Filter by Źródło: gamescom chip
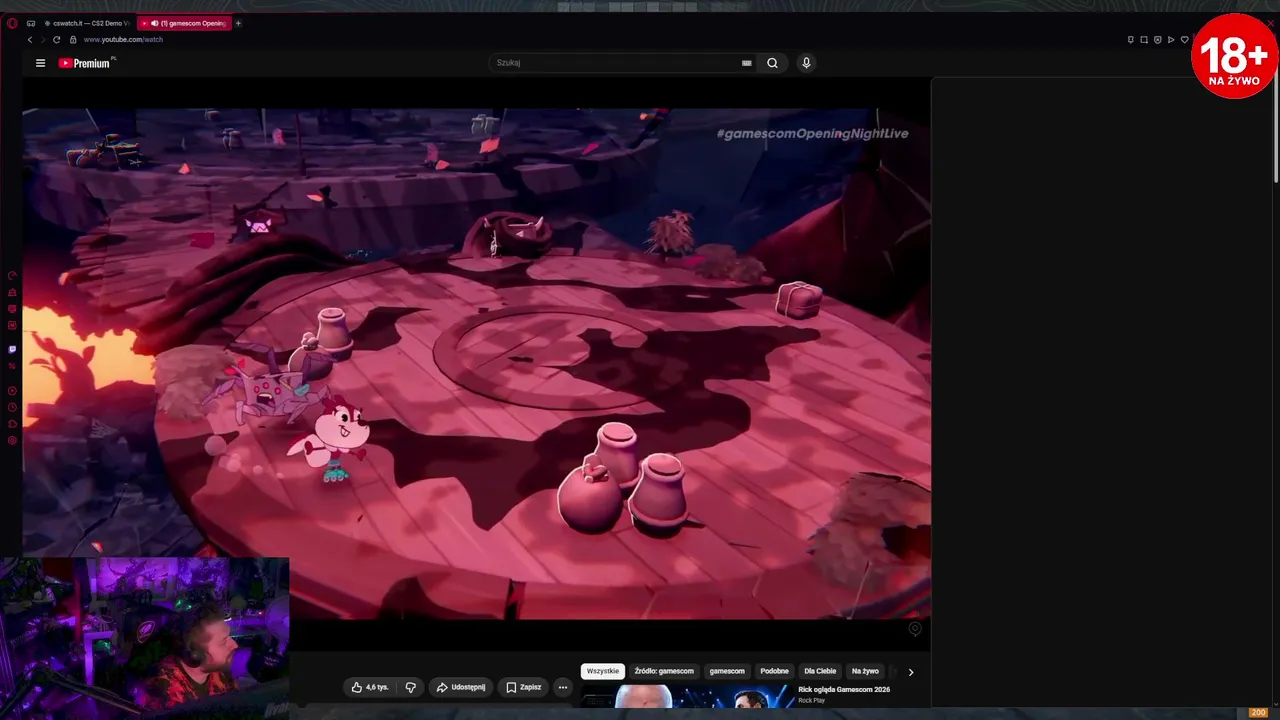The image size is (1280, 720). [664, 671]
